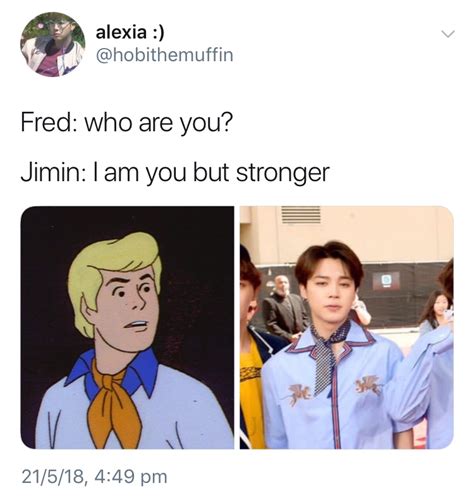Select the line 'Fred: who are you?'
The height and width of the screenshot is (500, 474).
click(x=126, y=123)
